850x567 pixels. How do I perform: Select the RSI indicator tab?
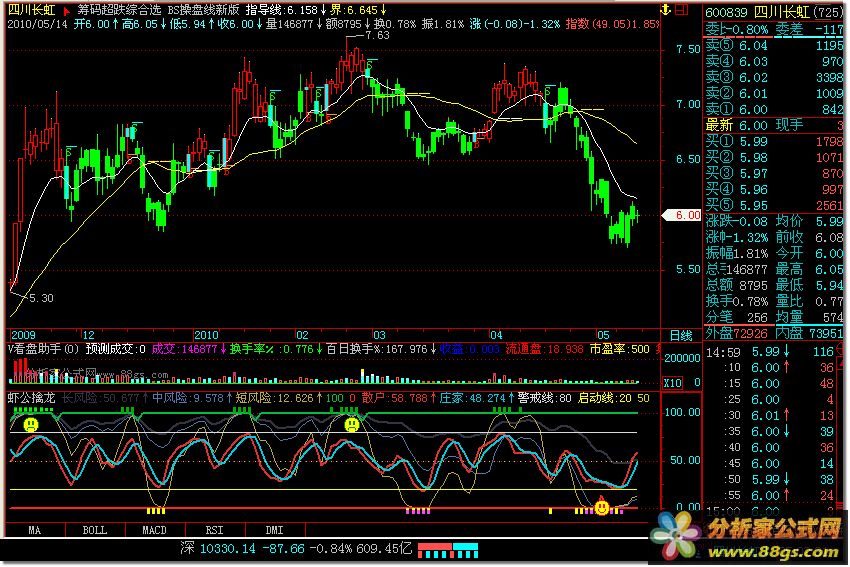(x=214, y=528)
